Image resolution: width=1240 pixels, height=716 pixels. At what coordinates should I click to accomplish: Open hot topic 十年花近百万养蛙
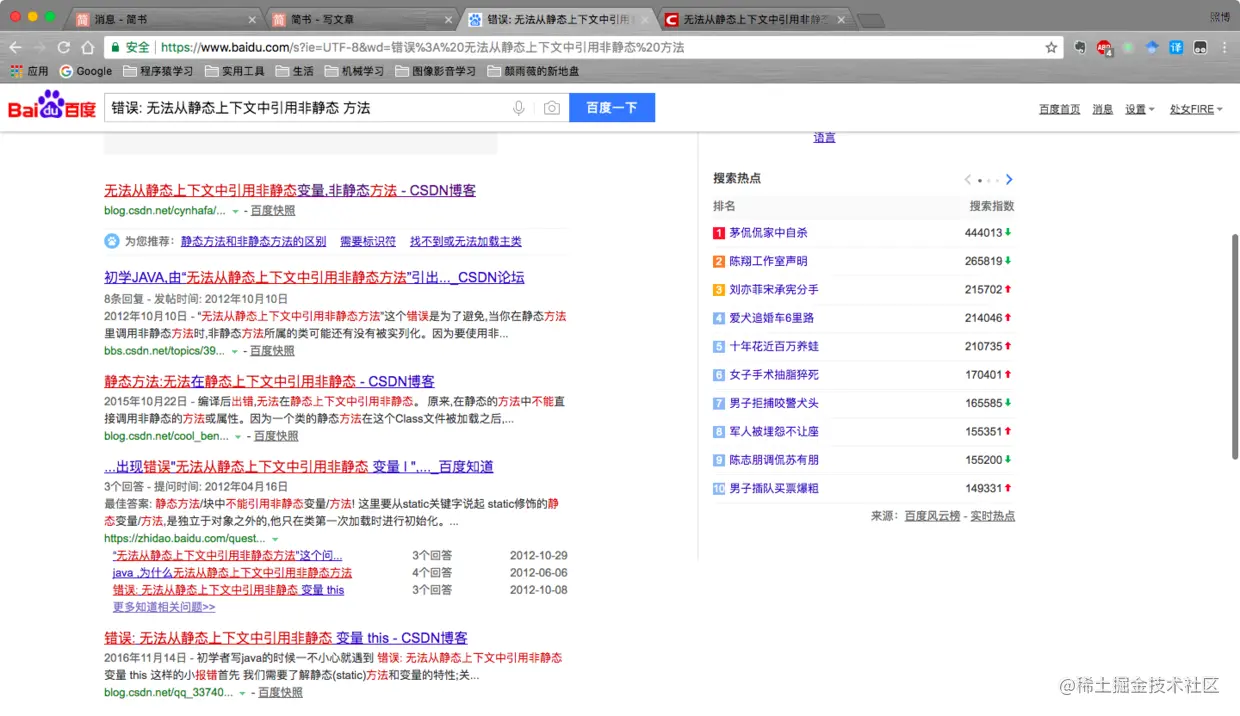click(x=774, y=346)
